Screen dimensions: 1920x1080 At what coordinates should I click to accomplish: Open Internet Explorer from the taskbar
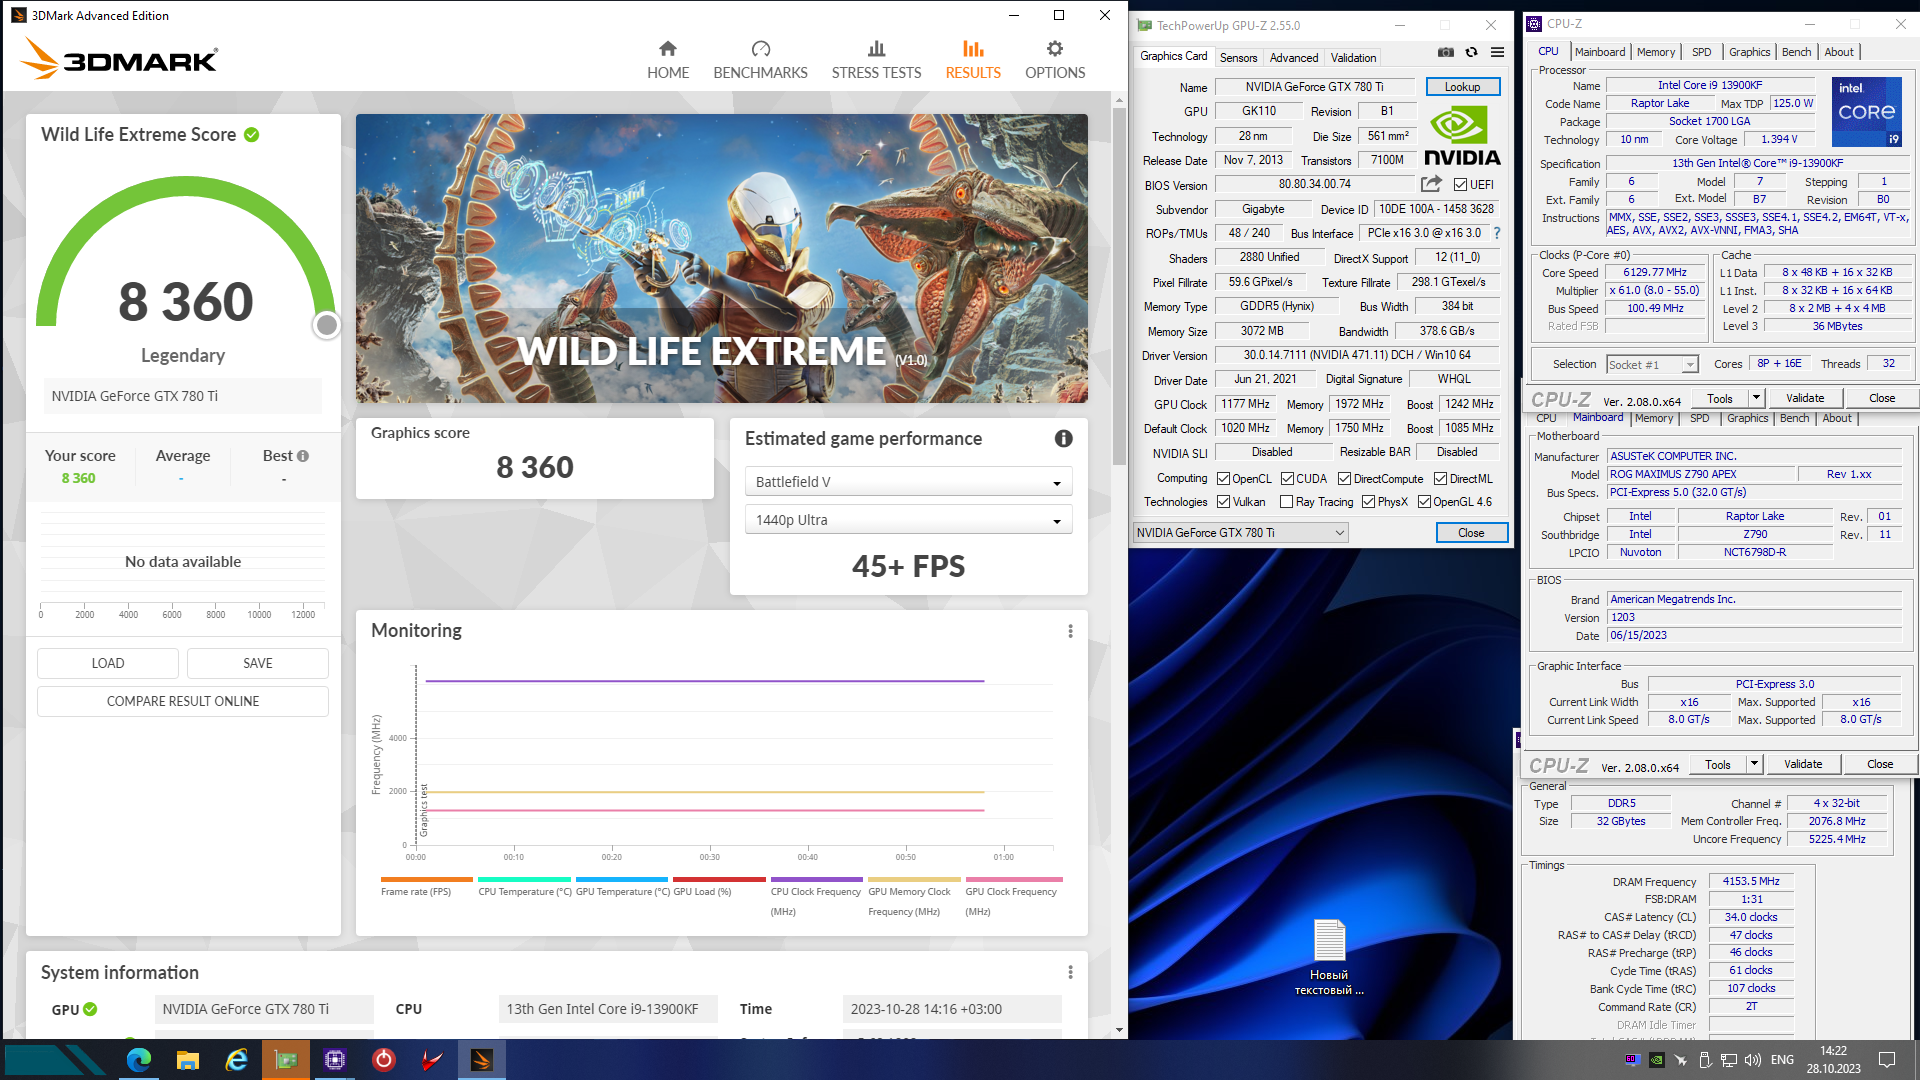236,1060
